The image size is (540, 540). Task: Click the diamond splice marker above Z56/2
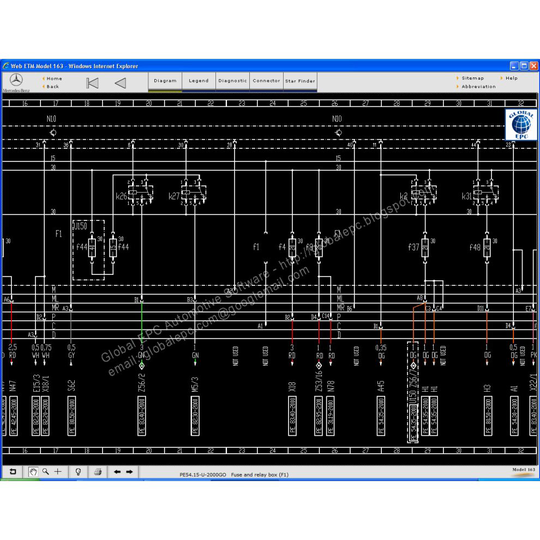click(x=142, y=366)
